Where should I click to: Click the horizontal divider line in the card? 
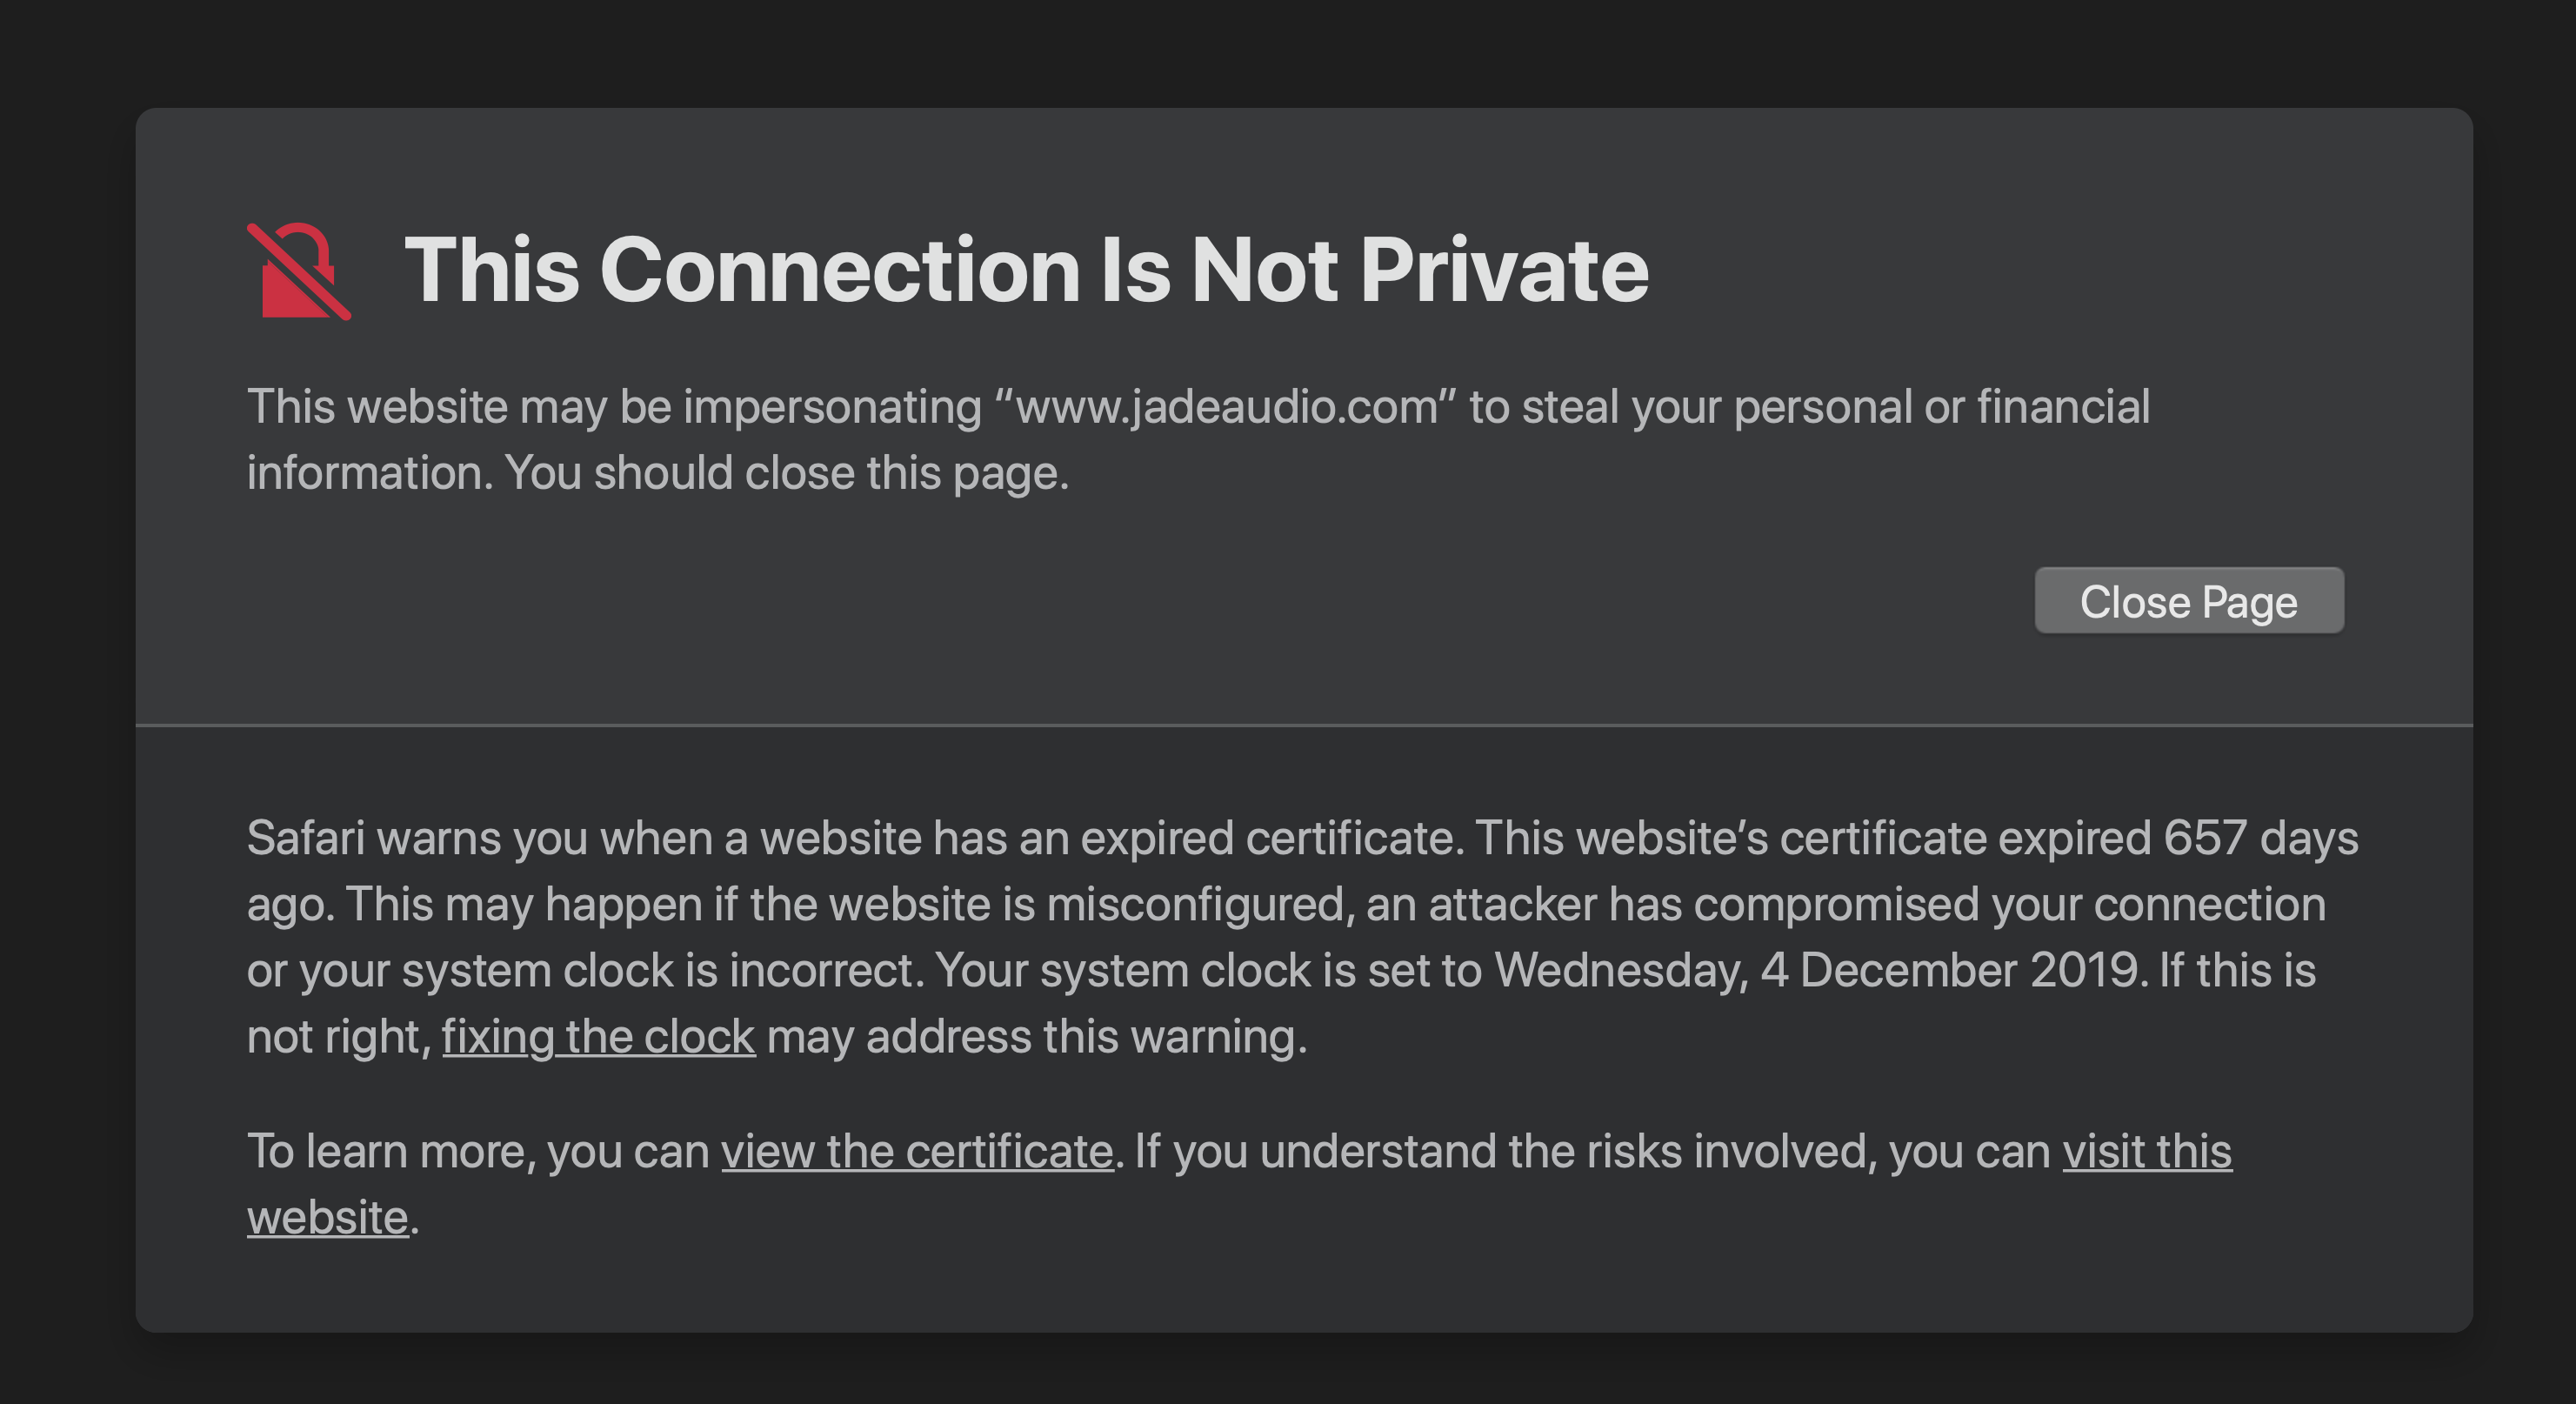[x=1304, y=725]
